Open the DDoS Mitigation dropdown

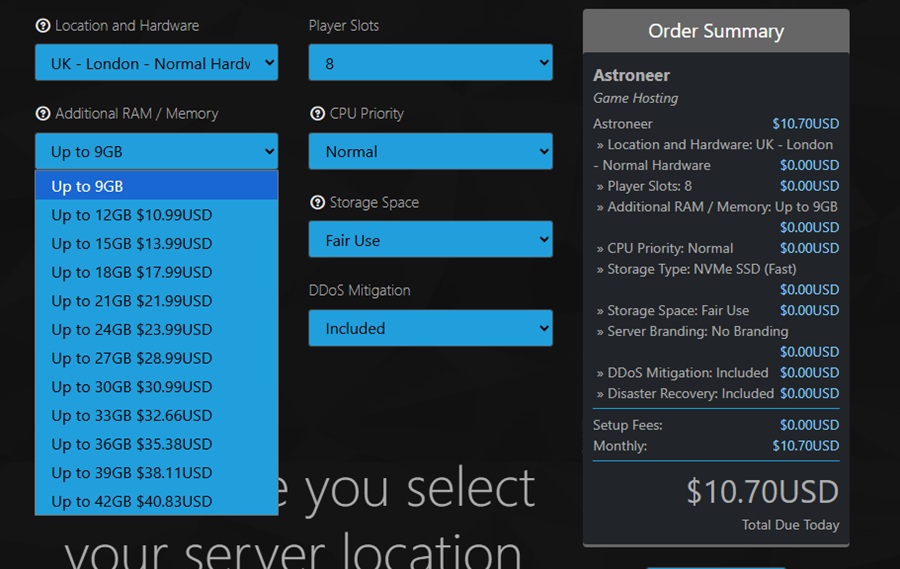coord(430,328)
